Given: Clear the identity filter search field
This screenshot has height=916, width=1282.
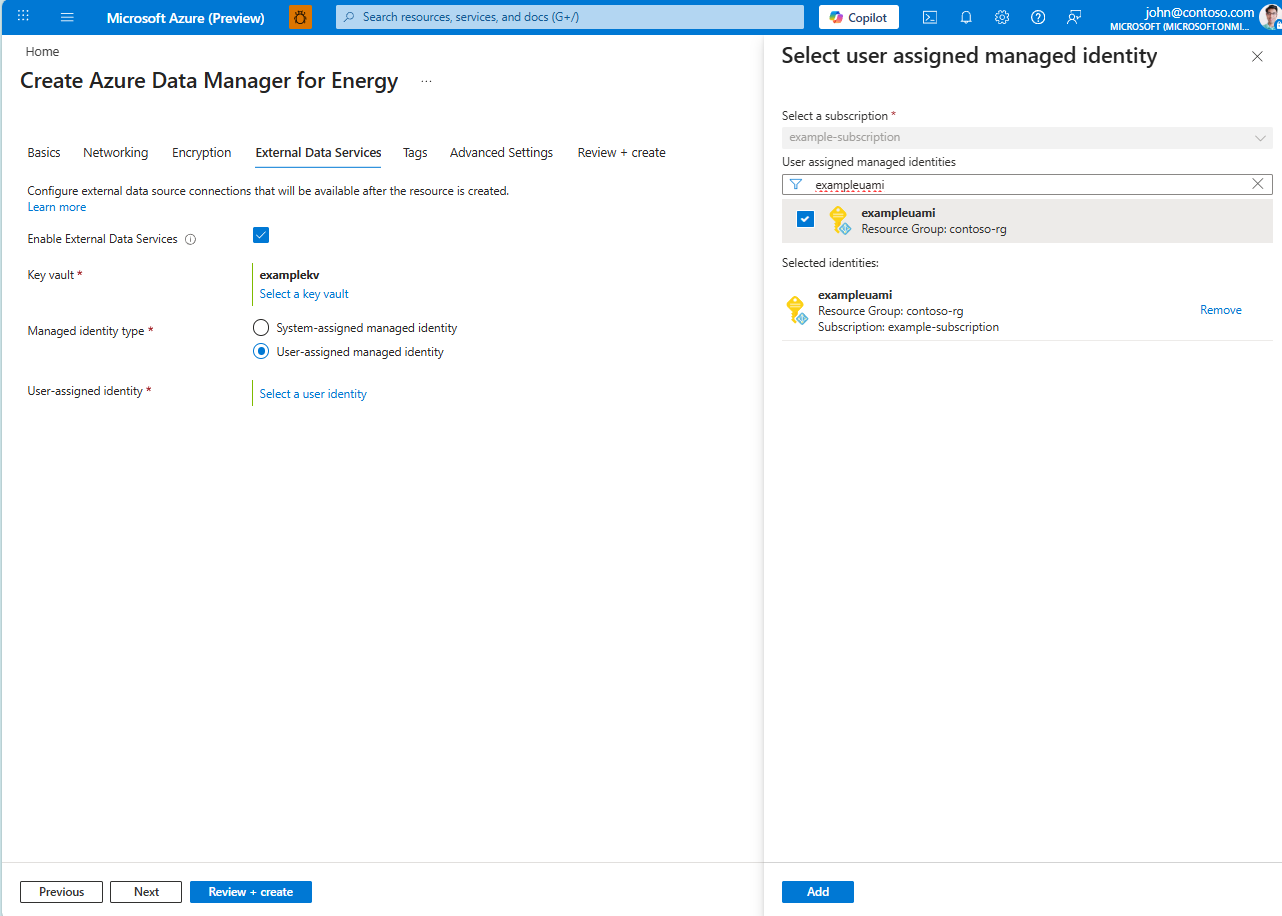Looking at the screenshot, I should coord(1257,184).
